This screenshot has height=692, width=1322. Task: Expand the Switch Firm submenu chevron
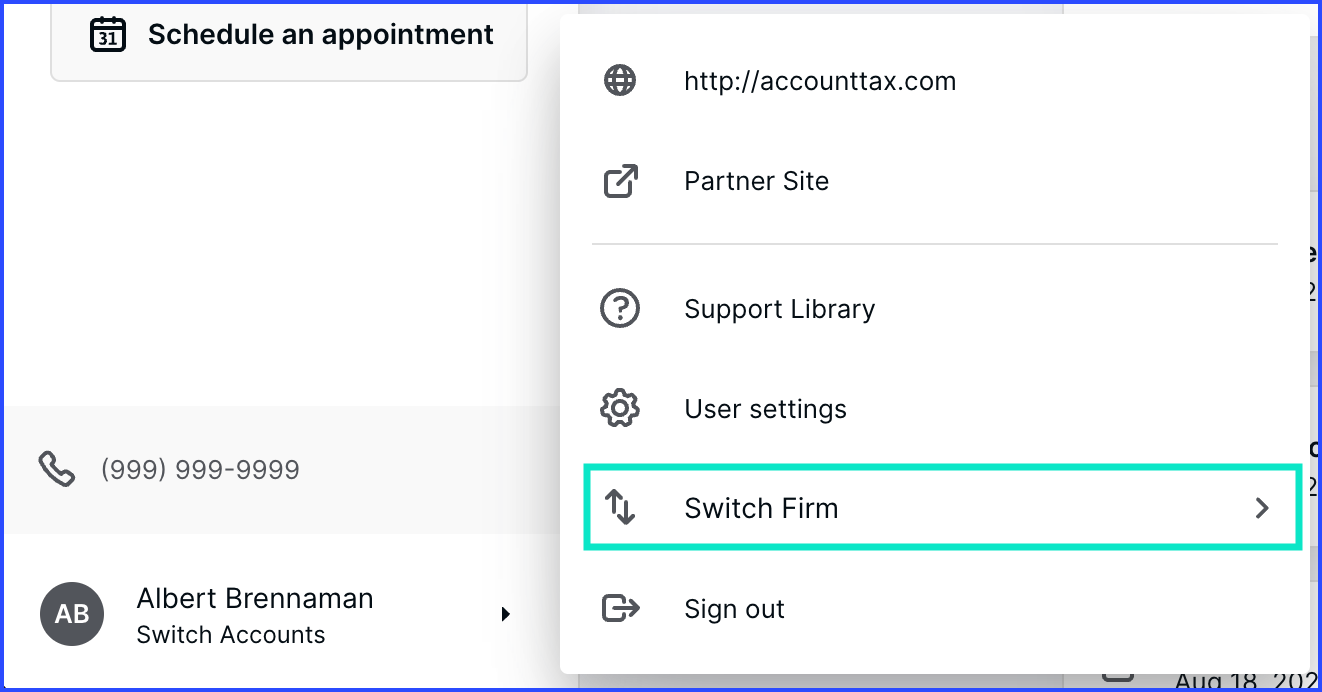coord(1262,508)
